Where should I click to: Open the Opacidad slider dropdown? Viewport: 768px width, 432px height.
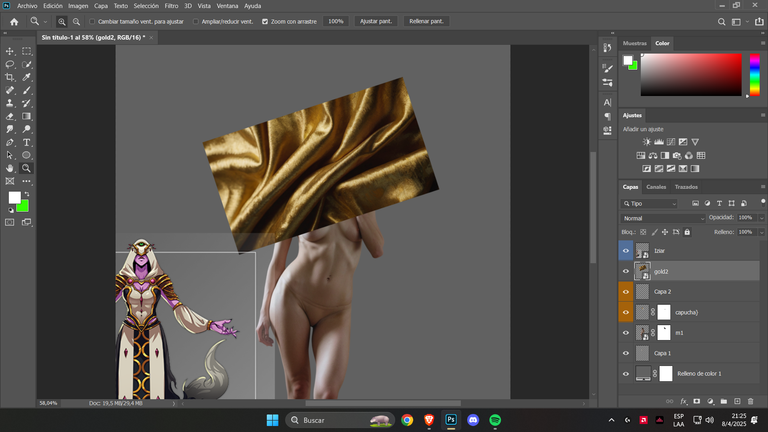pyautogui.click(x=762, y=218)
